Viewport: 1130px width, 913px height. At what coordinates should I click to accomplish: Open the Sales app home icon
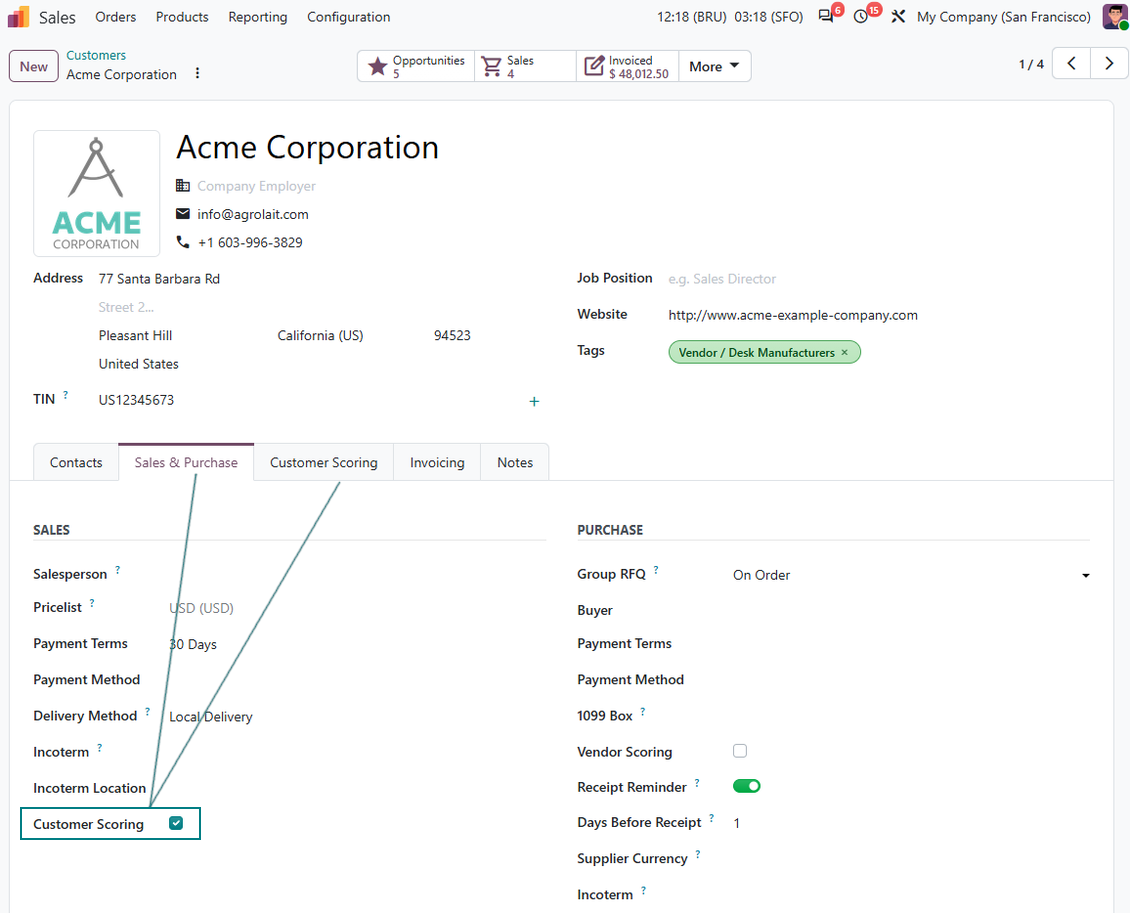[18, 17]
